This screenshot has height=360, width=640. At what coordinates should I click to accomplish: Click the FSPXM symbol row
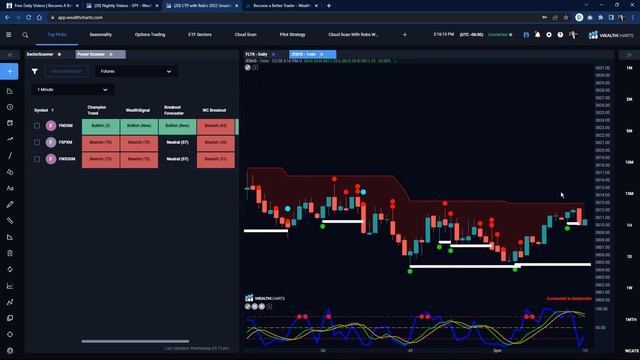pos(65,142)
